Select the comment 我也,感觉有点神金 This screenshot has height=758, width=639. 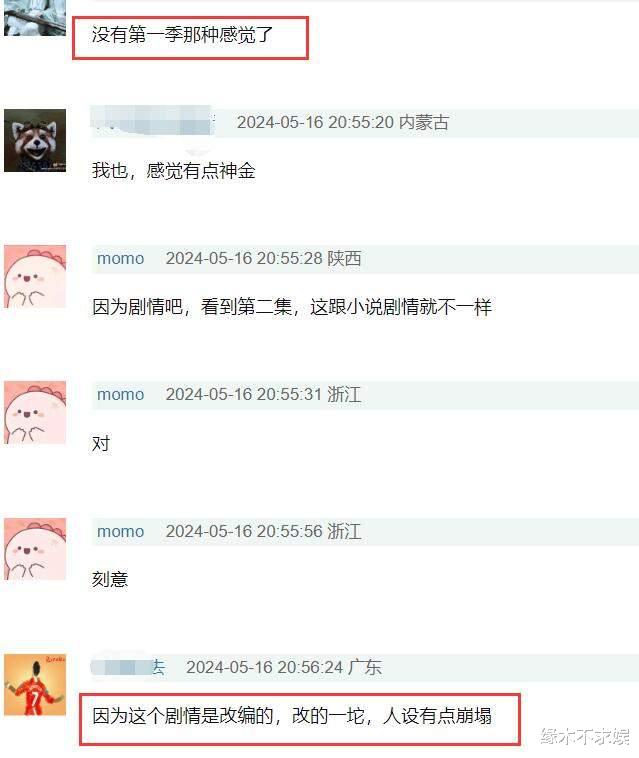[x=174, y=171]
